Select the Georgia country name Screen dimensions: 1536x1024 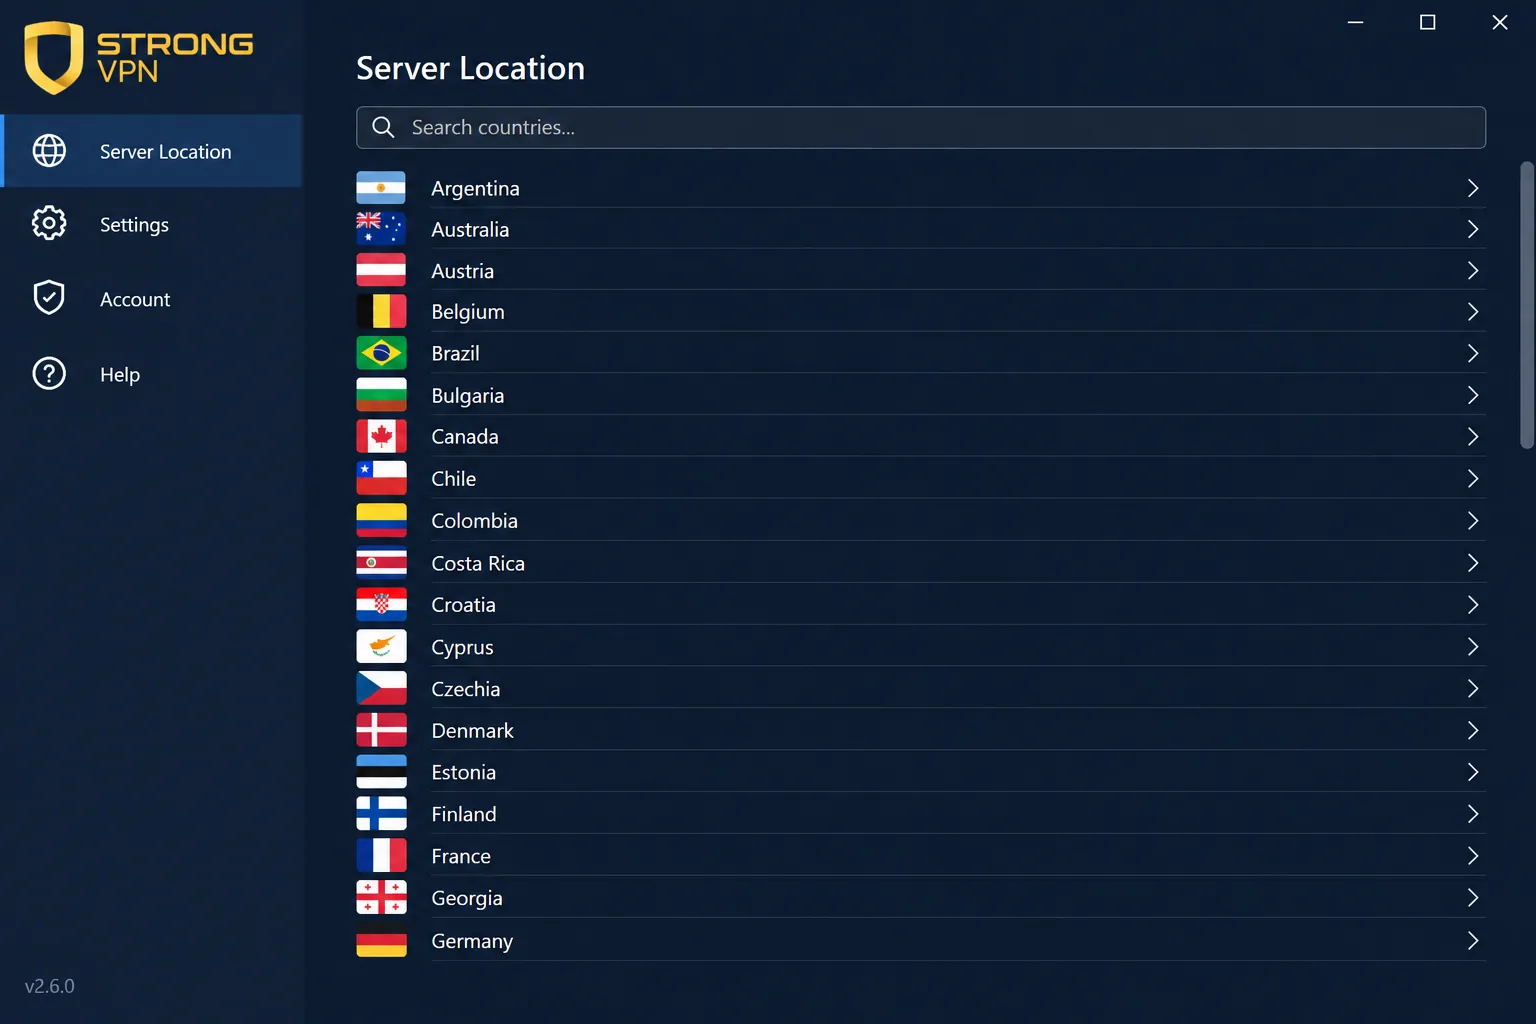pyautogui.click(x=466, y=899)
